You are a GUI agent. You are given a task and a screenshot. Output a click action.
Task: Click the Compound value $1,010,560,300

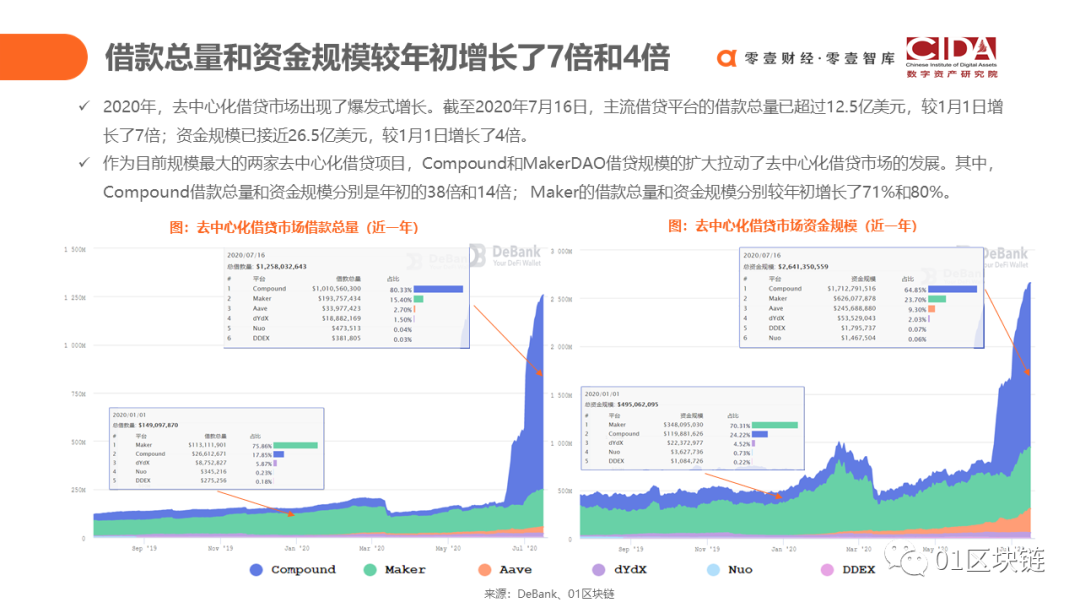(336, 289)
